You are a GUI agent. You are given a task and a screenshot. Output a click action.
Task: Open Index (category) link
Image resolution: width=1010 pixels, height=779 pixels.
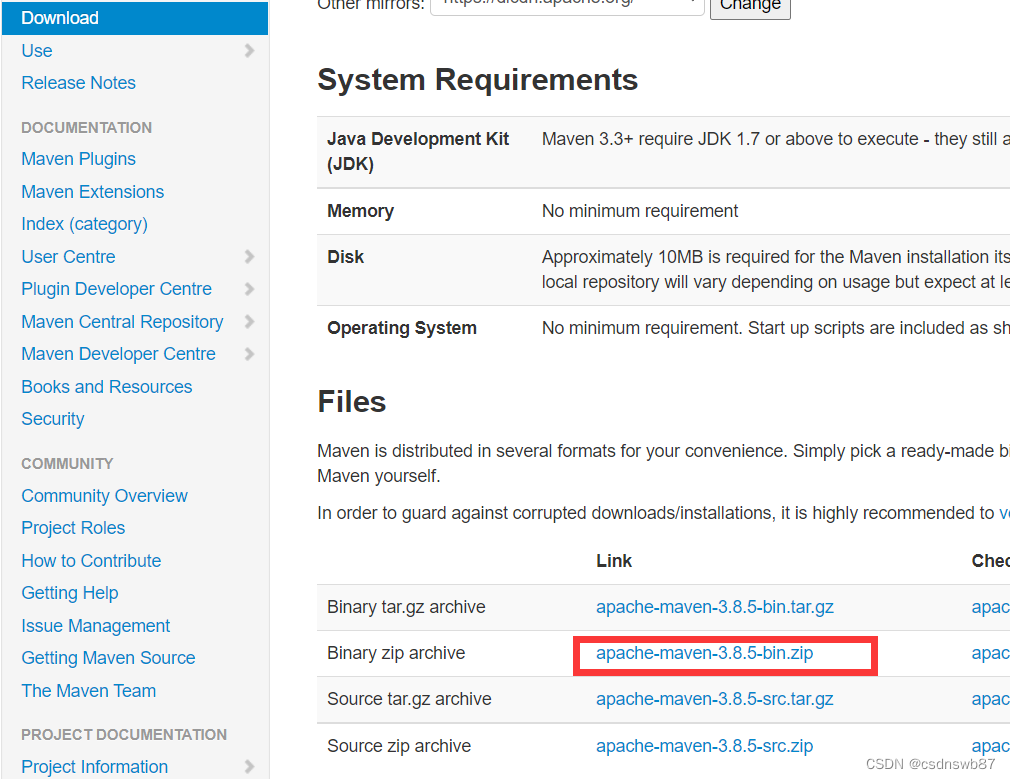click(x=84, y=224)
